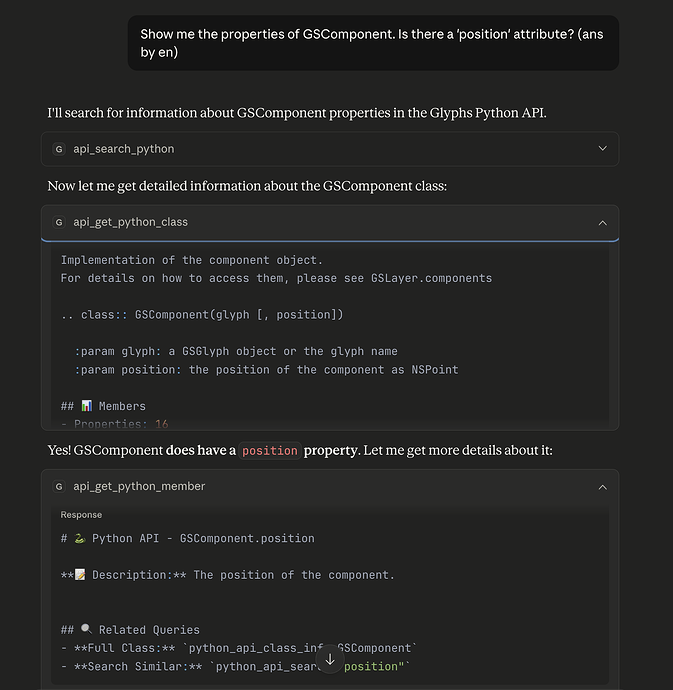
Task: Click the user message about GSComponent properties
Action: [372, 43]
